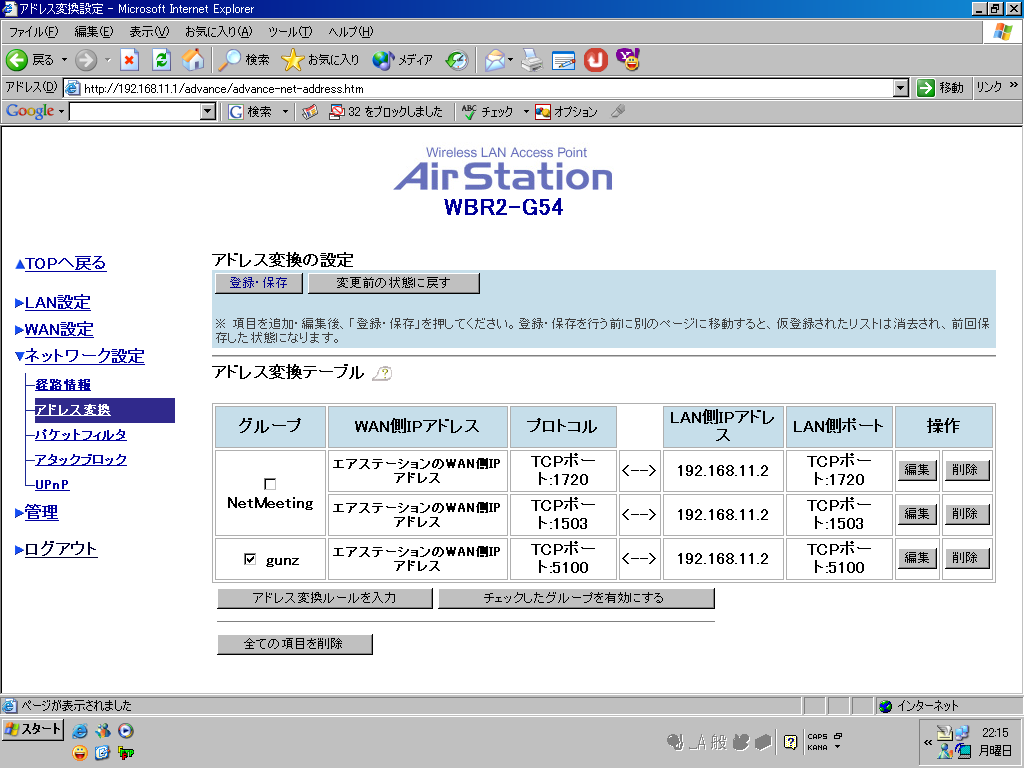Open the アタックブロック link
Screen dimensions: 1024x768
pos(81,460)
